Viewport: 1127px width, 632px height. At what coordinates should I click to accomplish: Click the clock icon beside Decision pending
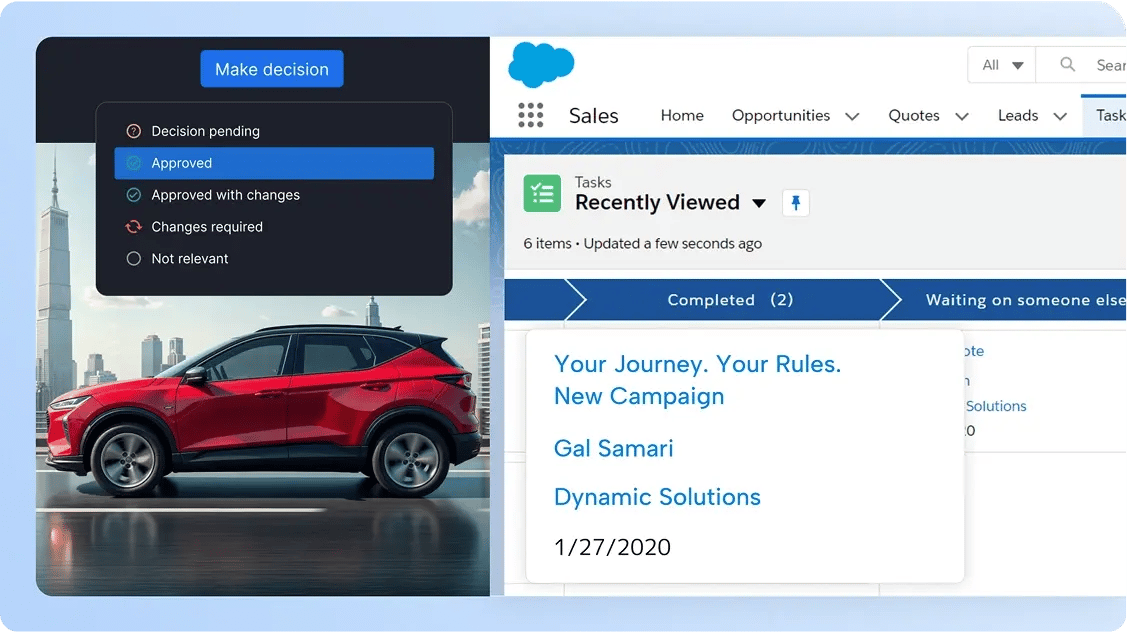pyautogui.click(x=133, y=131)
